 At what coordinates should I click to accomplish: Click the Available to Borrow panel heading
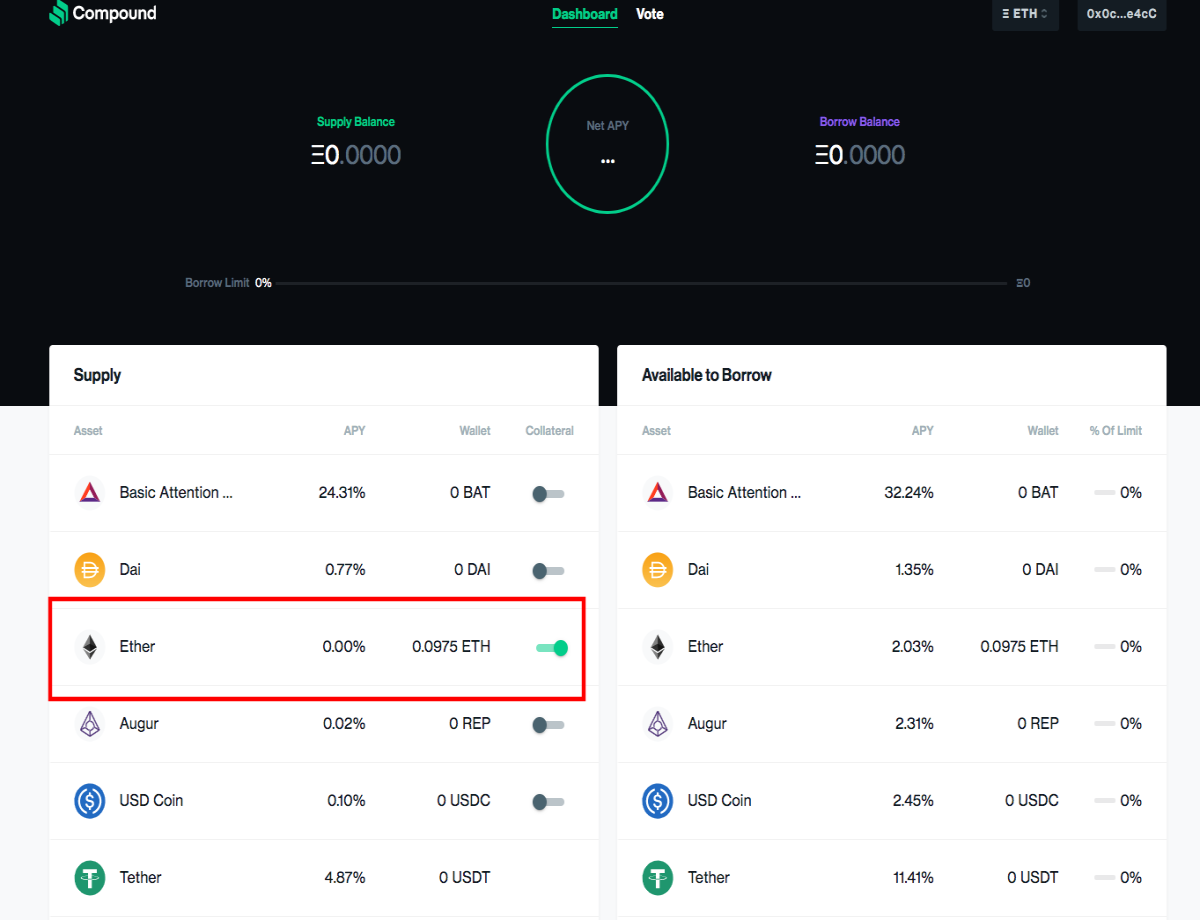(x=707, y=375)
